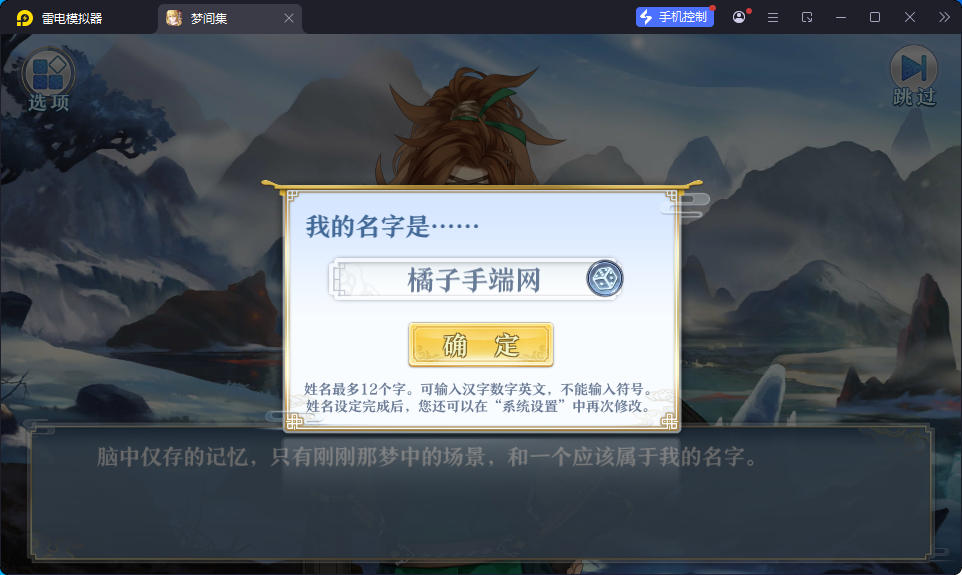The height and width of the screenshot is (575, 962).
Task: Go to the 雷电模拟器 home tab
Action: pos(60,18)
